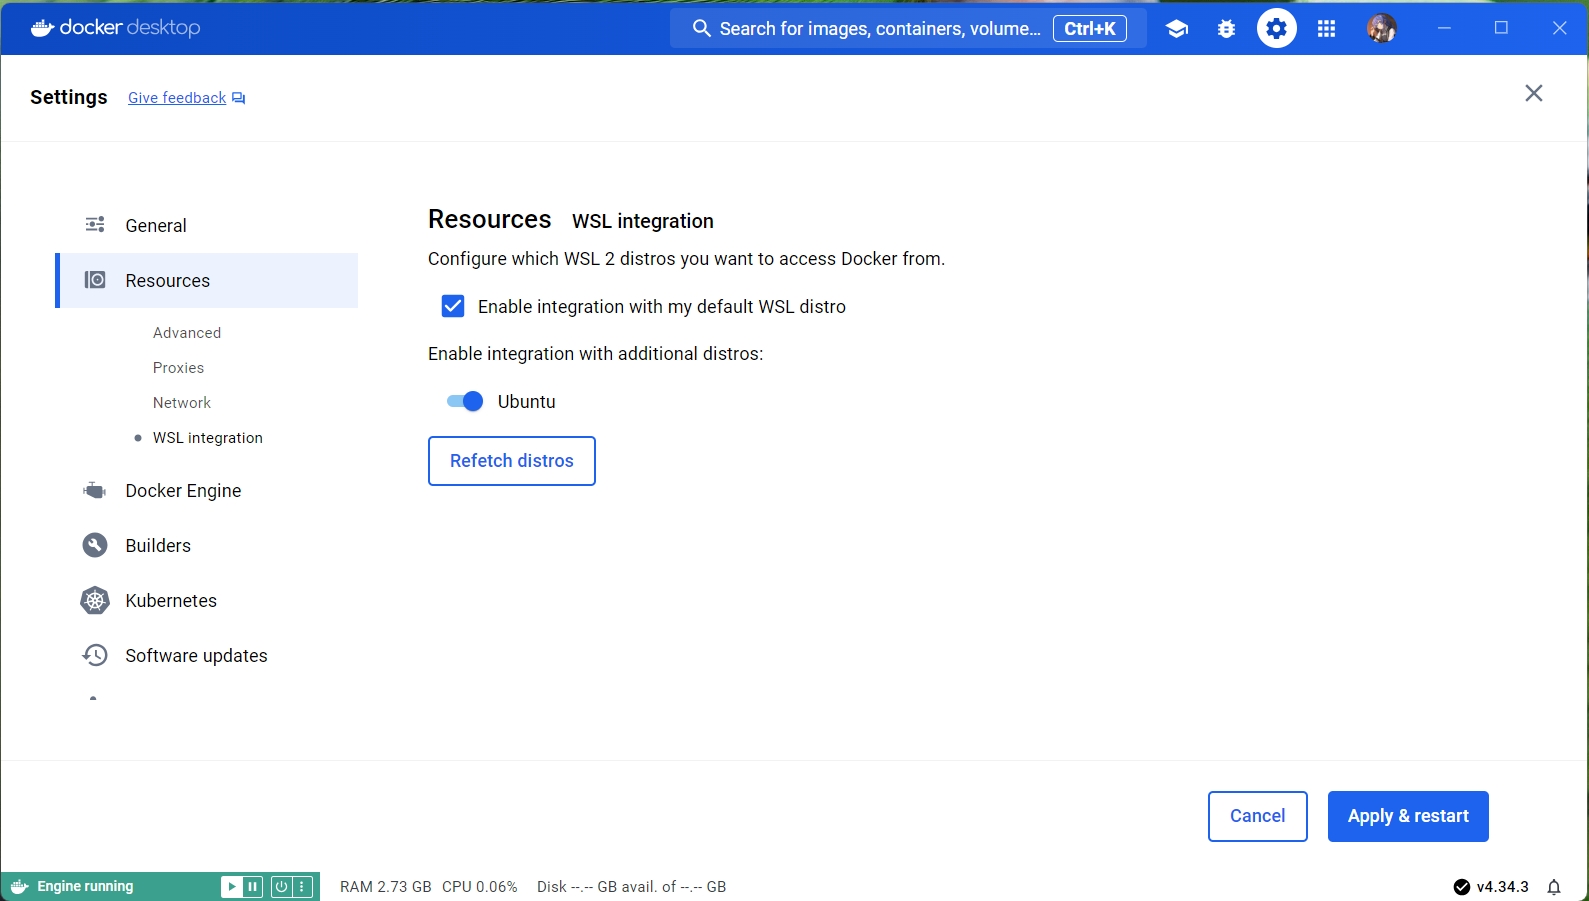Open the user profile avatar
1589x901 pixels.
click(x=1381, y=29)
